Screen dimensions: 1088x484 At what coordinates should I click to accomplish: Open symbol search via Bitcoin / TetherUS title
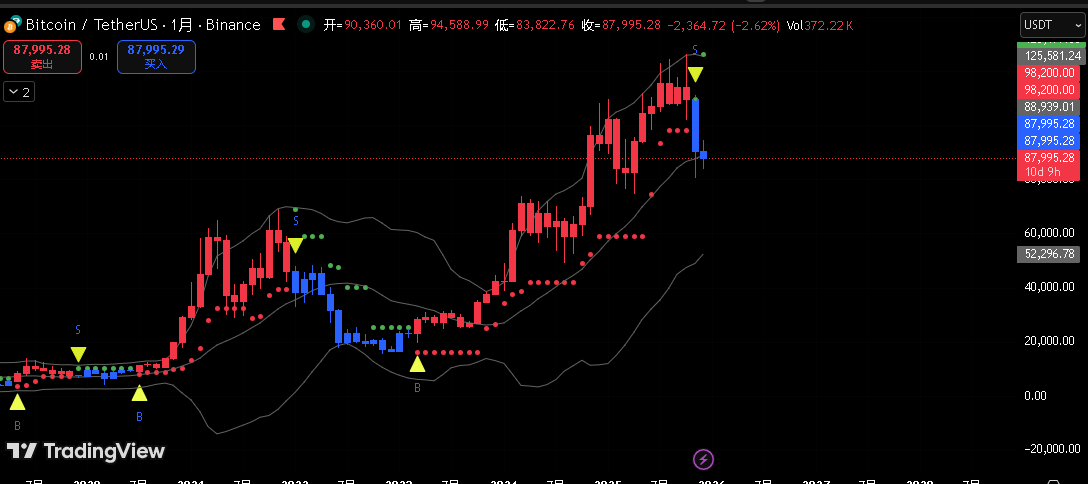(x=143, y=25)
